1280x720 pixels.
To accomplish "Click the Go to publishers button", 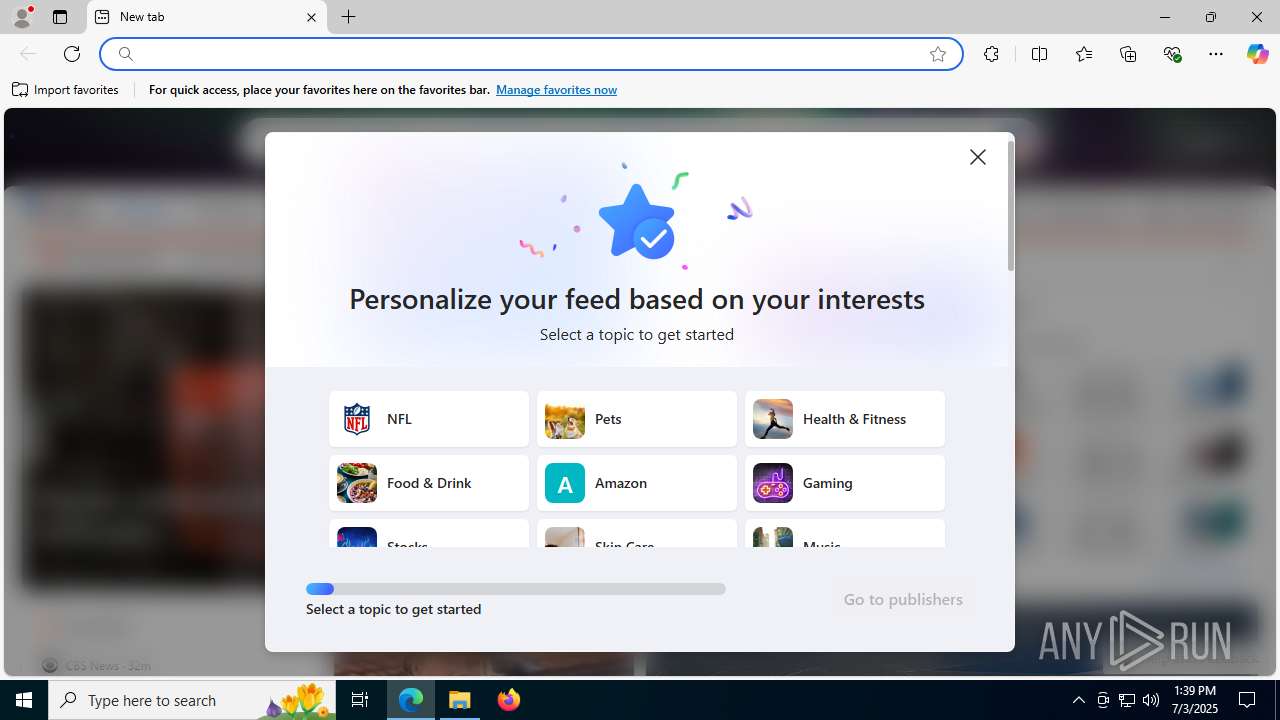I will coord(903,599).
